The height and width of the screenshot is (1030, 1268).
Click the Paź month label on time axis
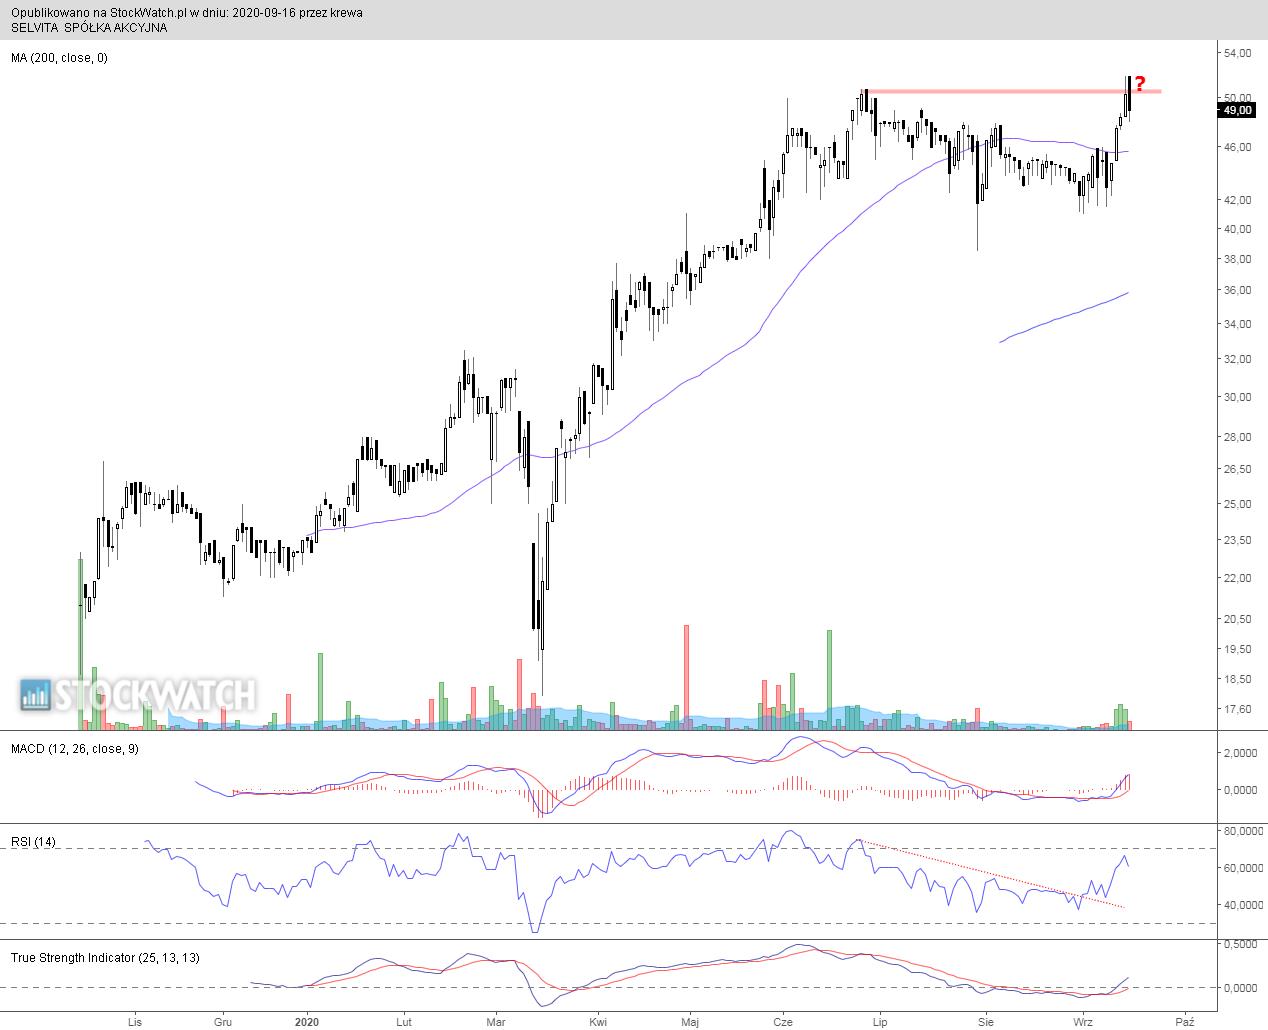point(1185,1022)
